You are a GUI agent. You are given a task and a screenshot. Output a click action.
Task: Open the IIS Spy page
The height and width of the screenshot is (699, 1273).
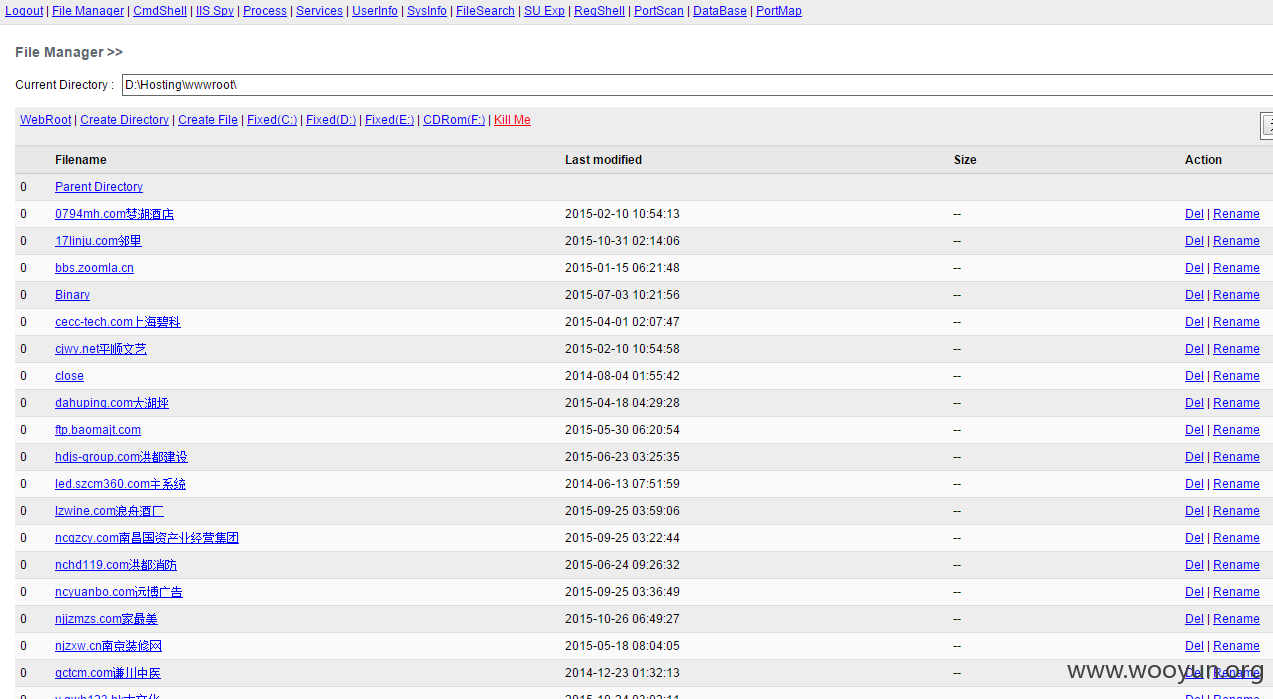coord(215,11)
